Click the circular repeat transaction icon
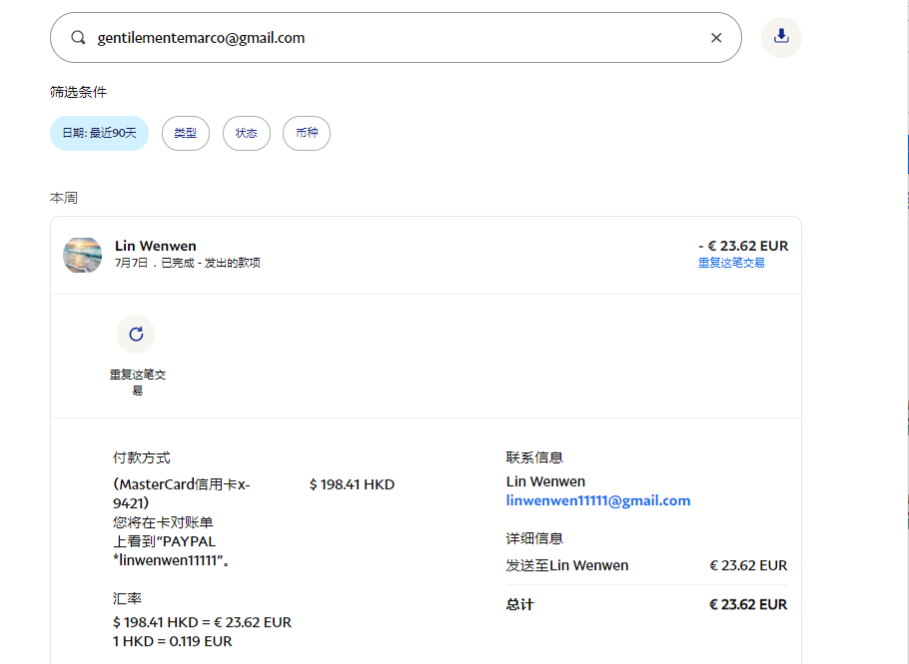Image resolution: width=909 pixels, height=664 pixels. tap(136, 334)
